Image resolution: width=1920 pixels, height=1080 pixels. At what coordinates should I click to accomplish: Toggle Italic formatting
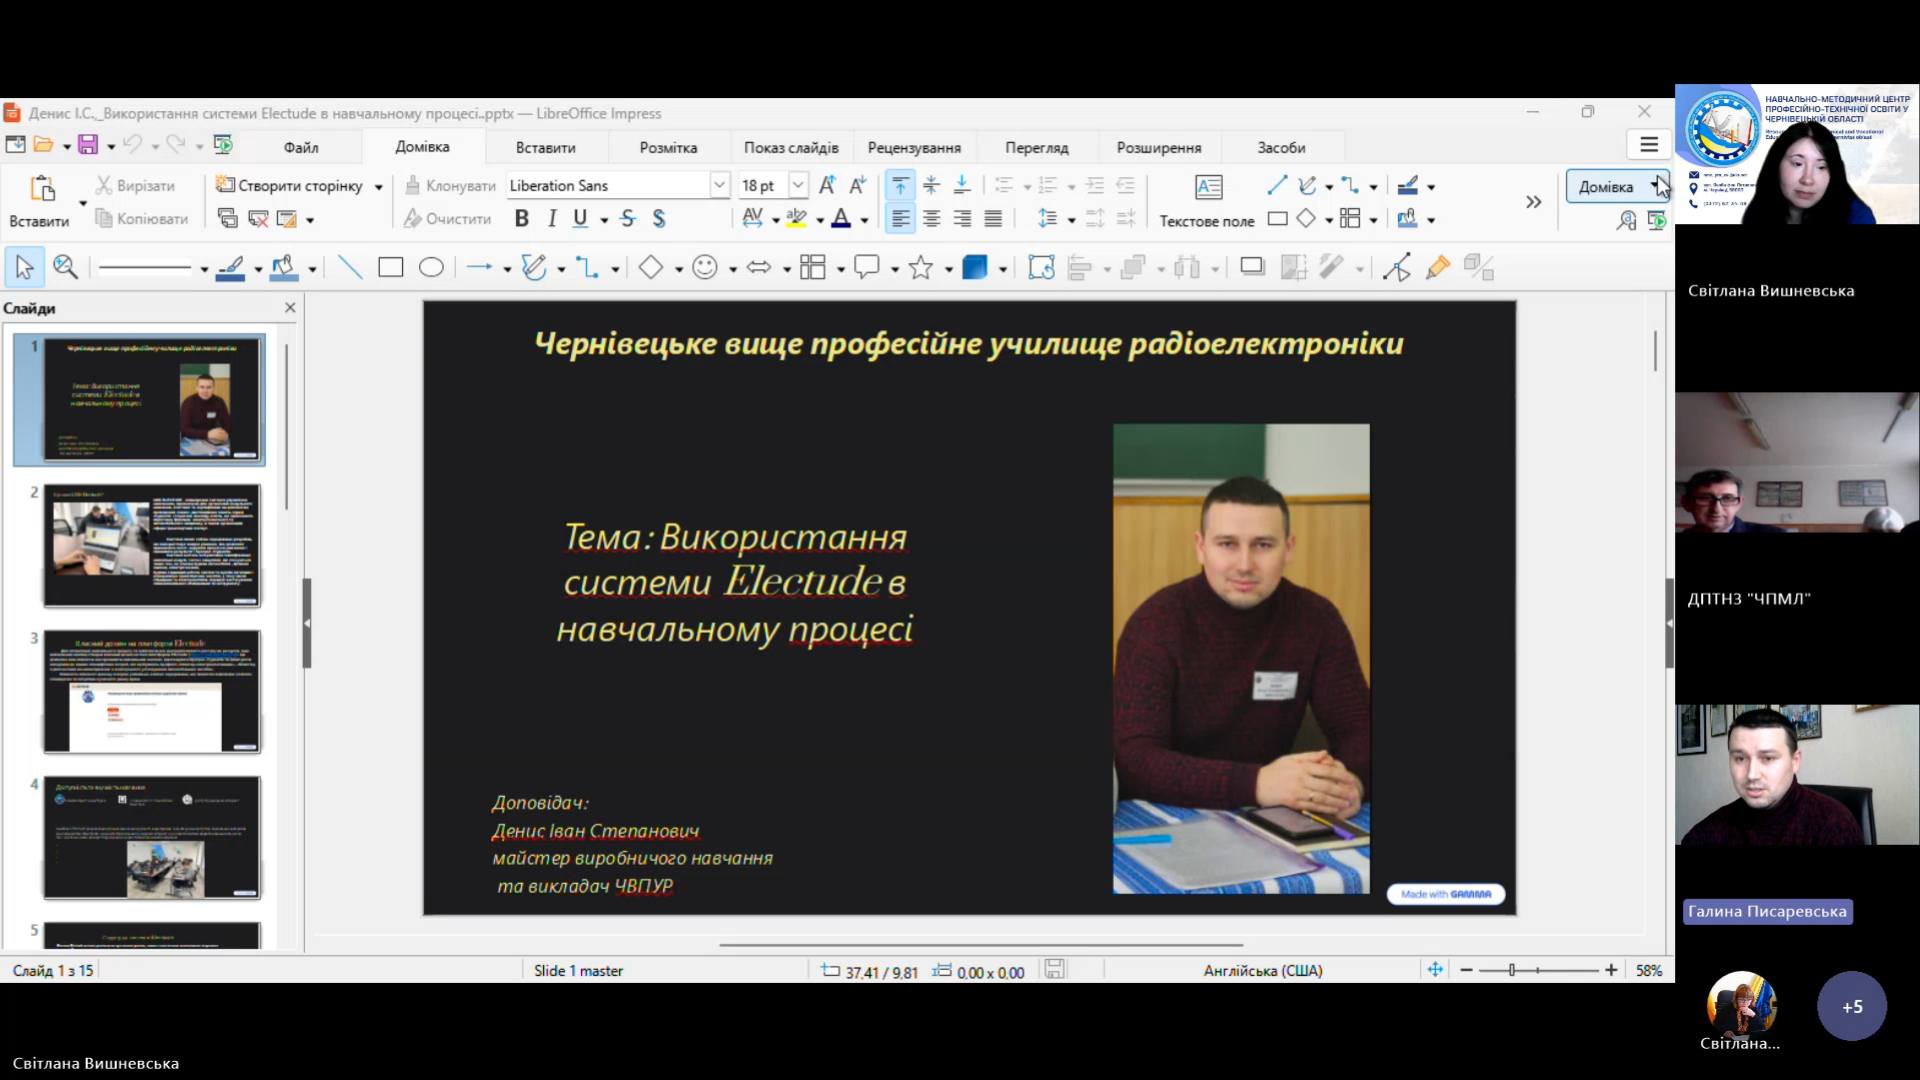click(x=552, y=219)
